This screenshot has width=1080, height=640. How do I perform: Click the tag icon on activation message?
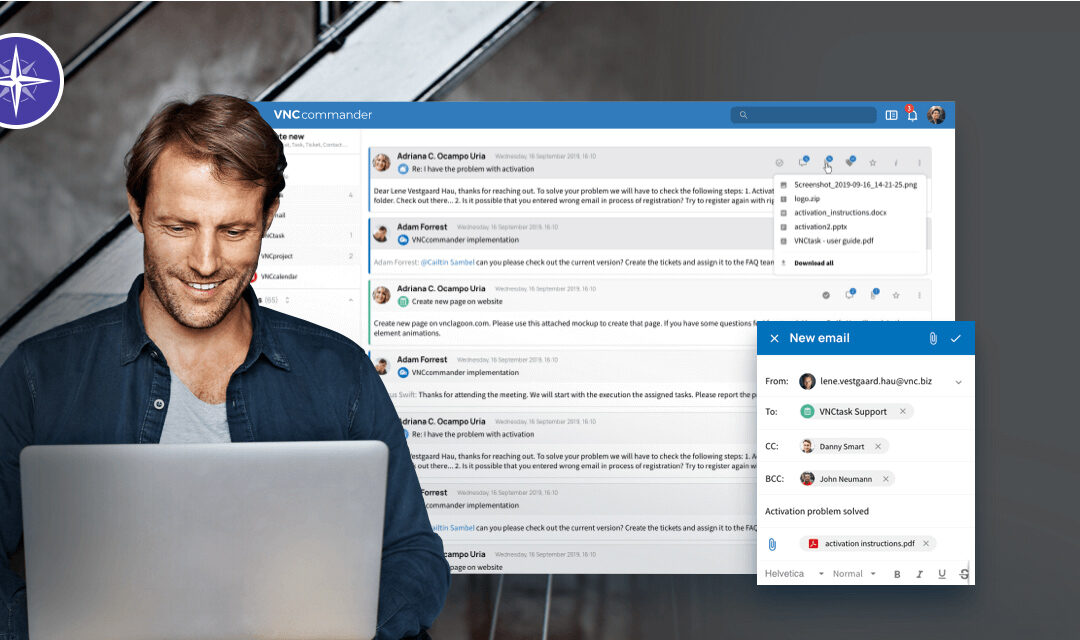[x=851, y=162]
